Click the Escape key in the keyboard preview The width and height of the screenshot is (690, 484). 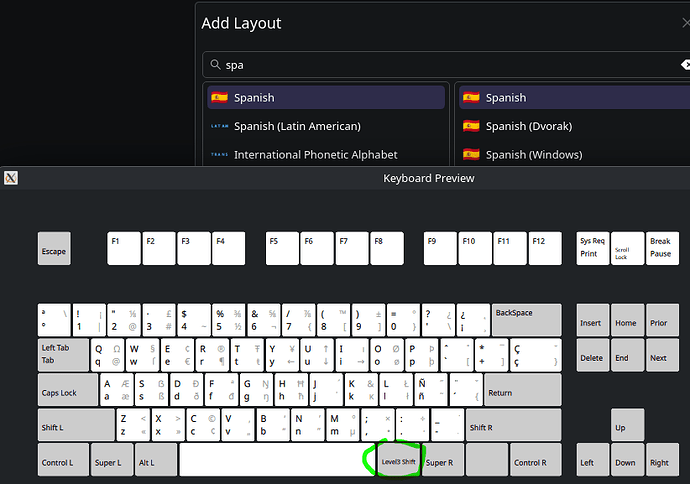click(x=54, y=249)
